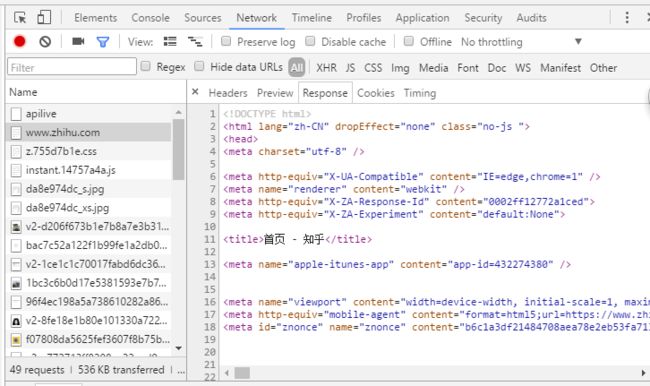Enable the Preserve log checkbox

point(226,41)
